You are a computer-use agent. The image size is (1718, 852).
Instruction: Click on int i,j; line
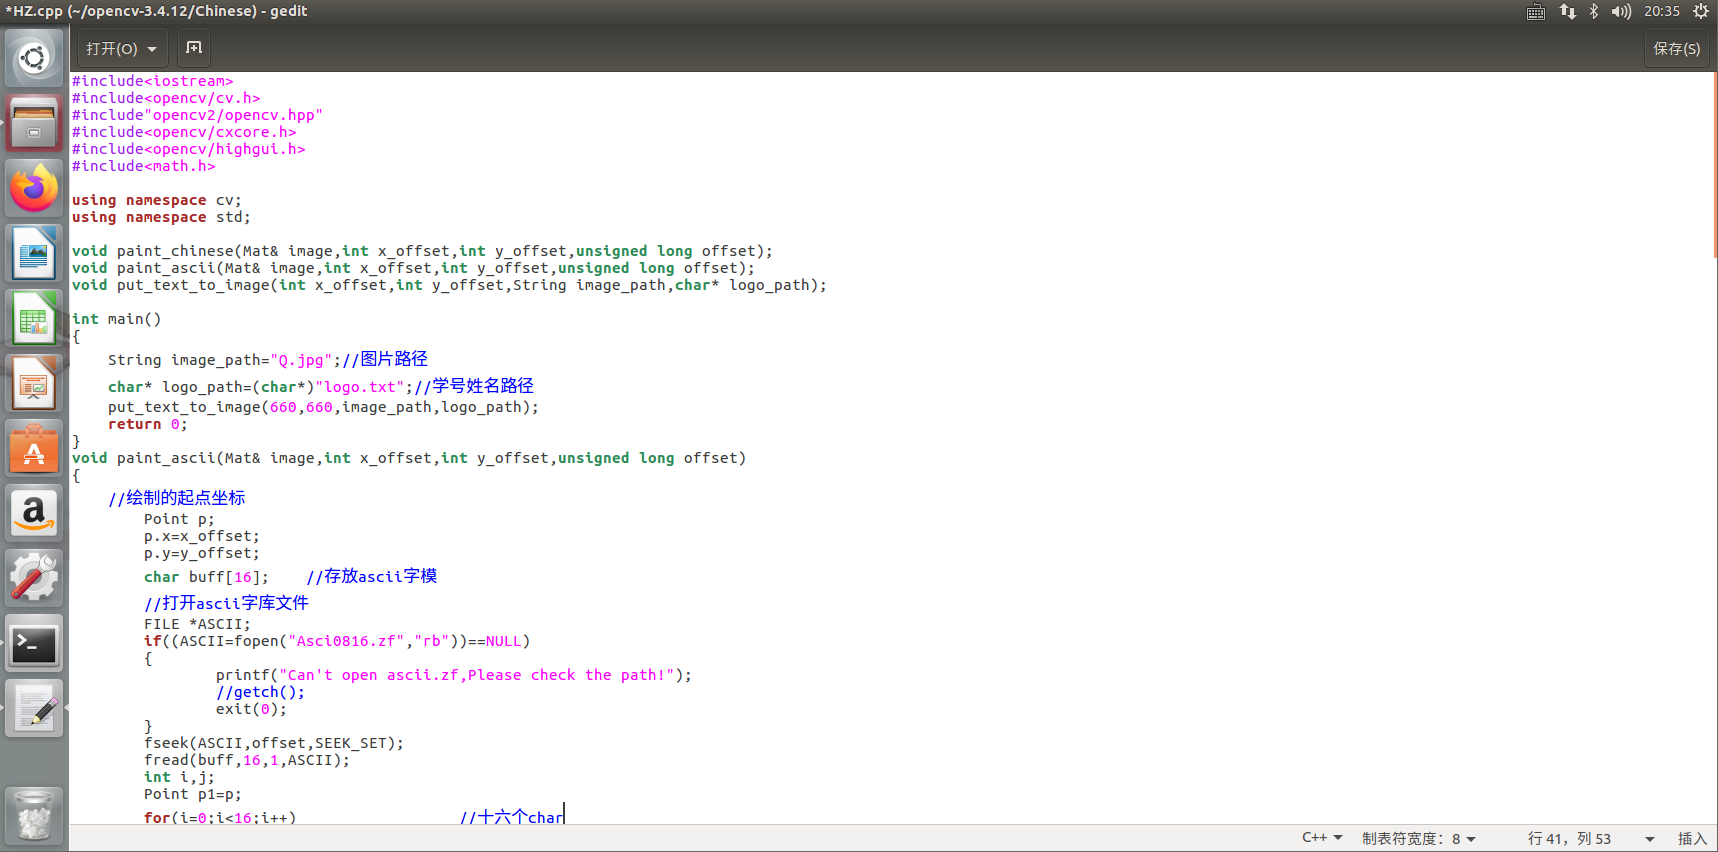click(x=179, y=777)
